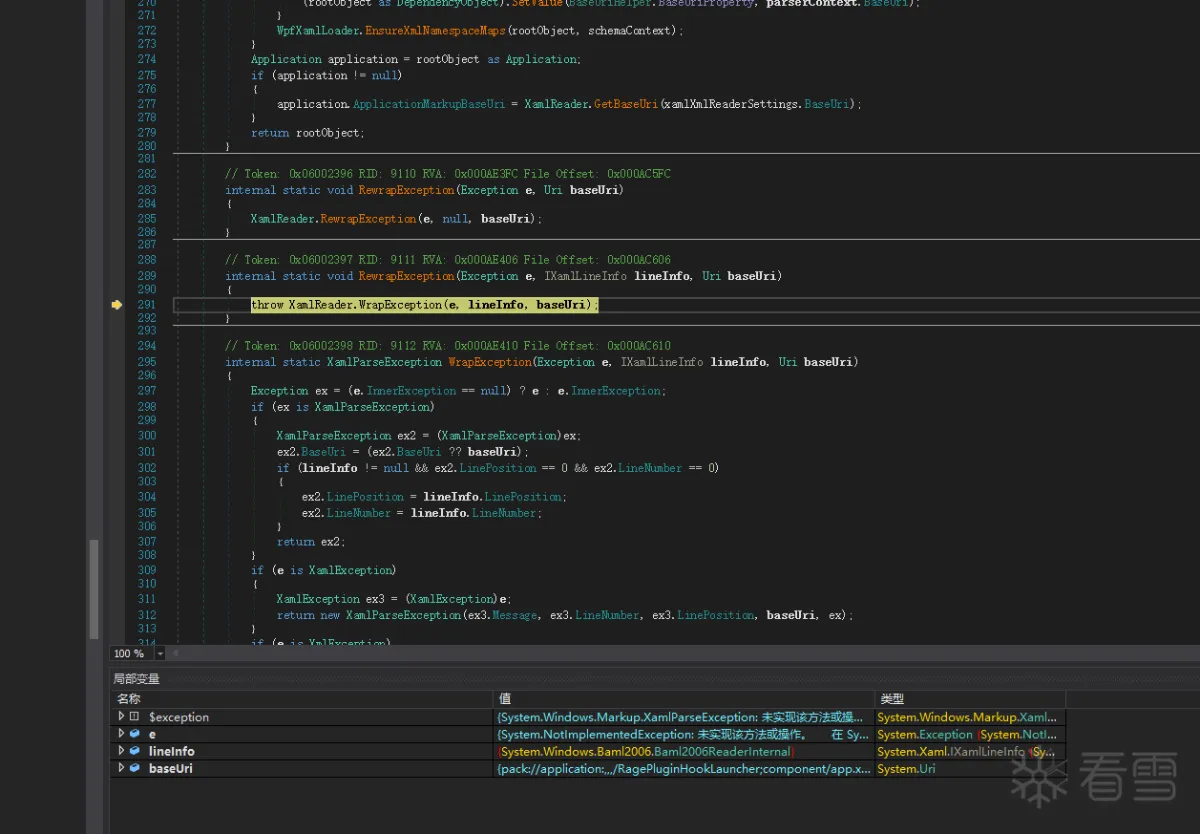Open the 100 % zoom dropdown
Screen dimensions: 1200x834
[160, 653]
